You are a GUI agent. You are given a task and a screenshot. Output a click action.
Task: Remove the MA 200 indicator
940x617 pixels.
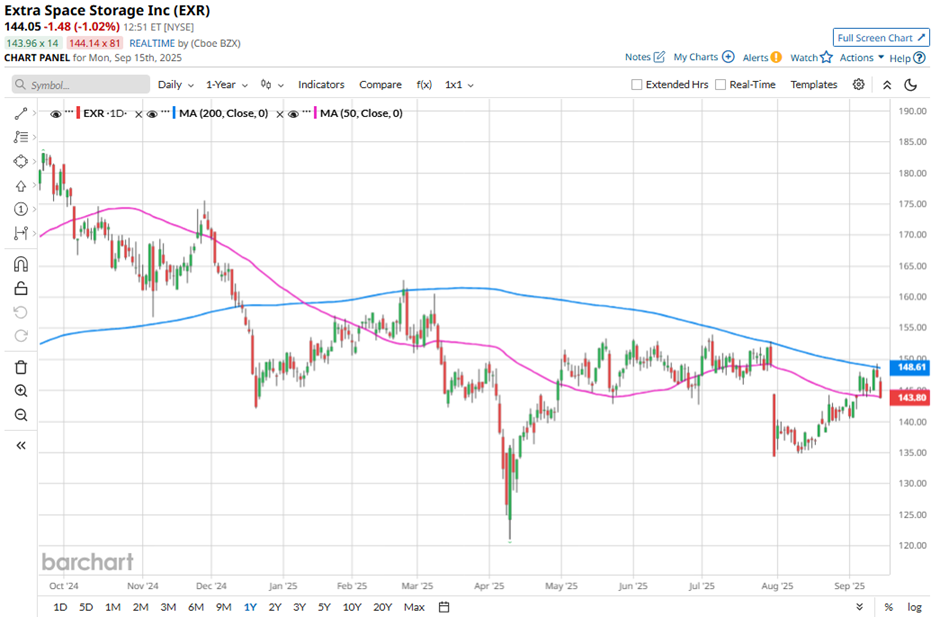[x=279, y=115]
